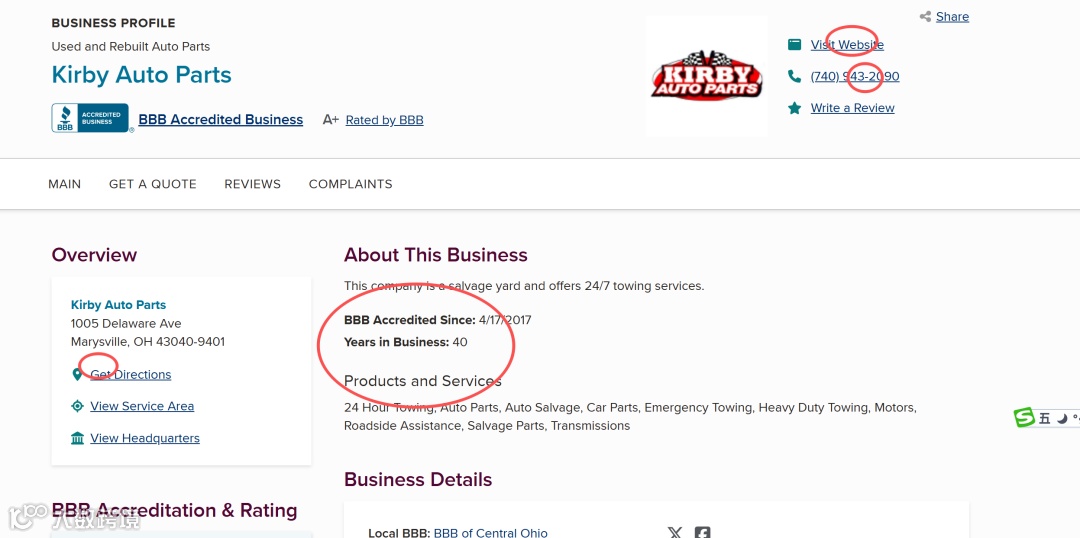The height and width of the screenshot is (538, 1080).
Task: Open the Share link
Action: point(952,17)
